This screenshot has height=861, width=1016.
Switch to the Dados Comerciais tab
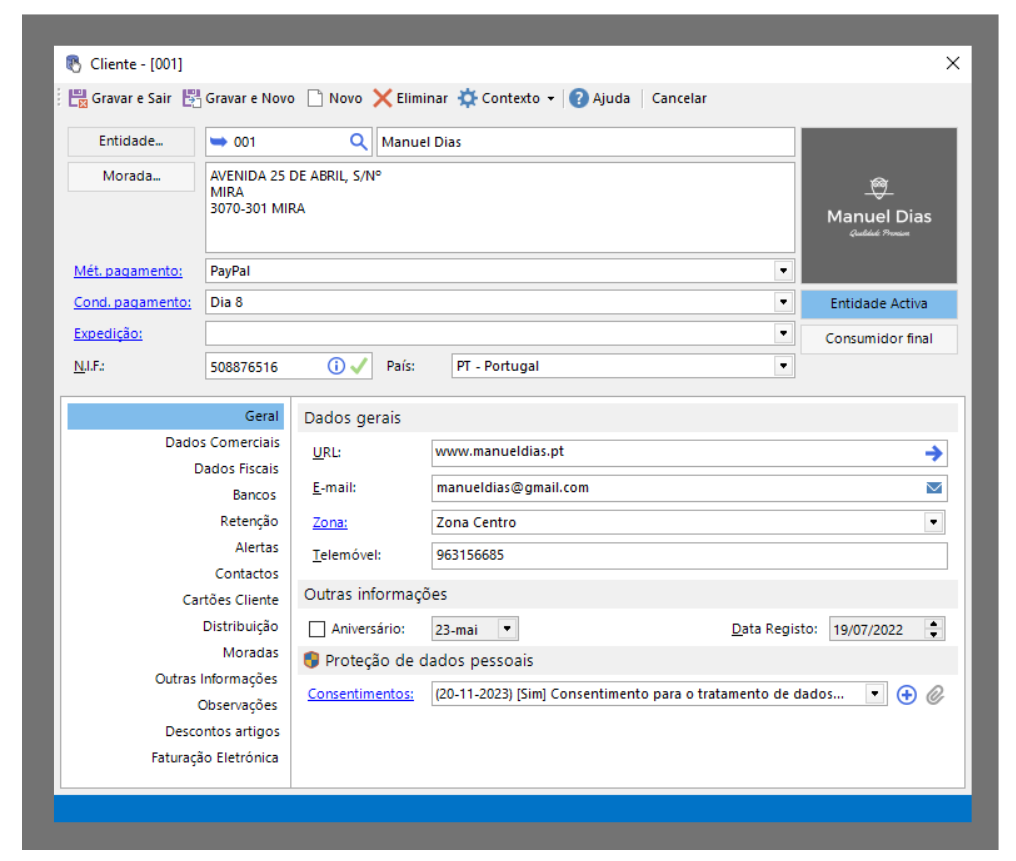222,442
